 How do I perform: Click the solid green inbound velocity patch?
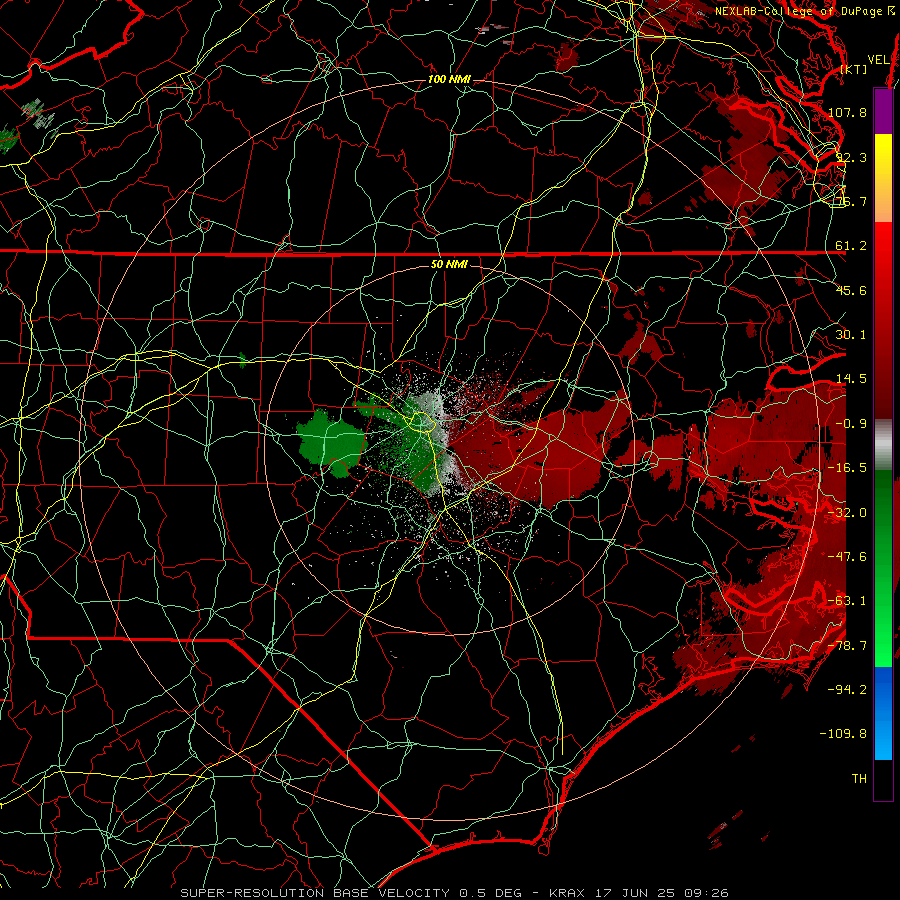[333, 444]
